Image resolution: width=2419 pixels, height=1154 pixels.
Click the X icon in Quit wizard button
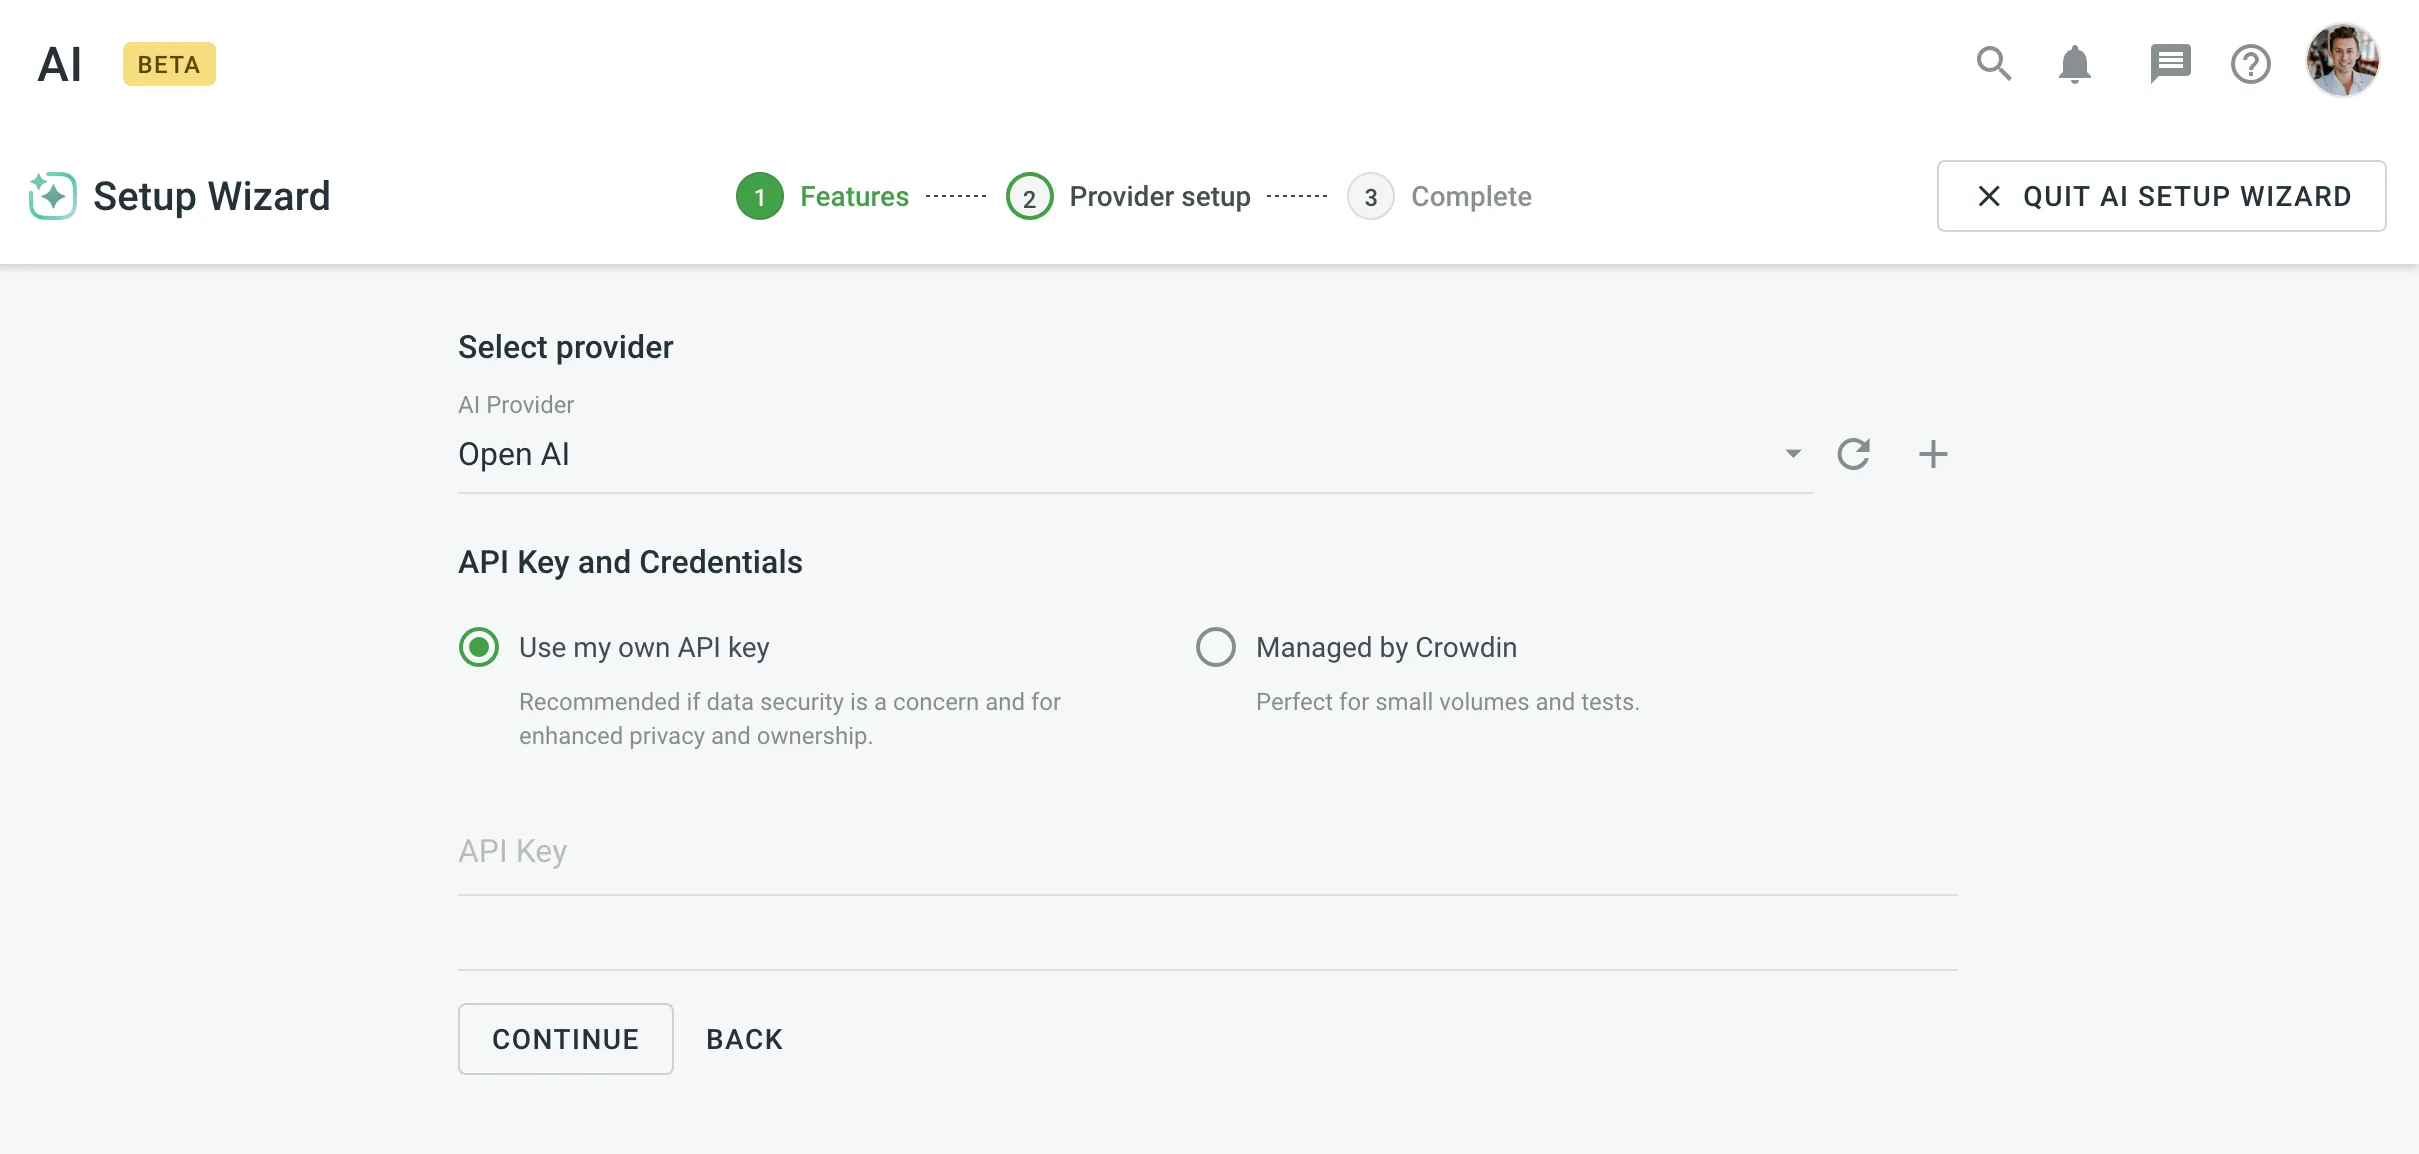(1989, 196)
